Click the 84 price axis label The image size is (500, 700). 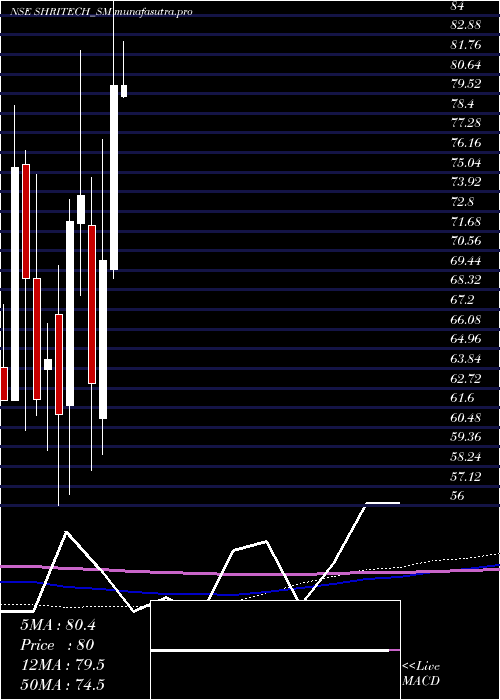coord(458,6)
